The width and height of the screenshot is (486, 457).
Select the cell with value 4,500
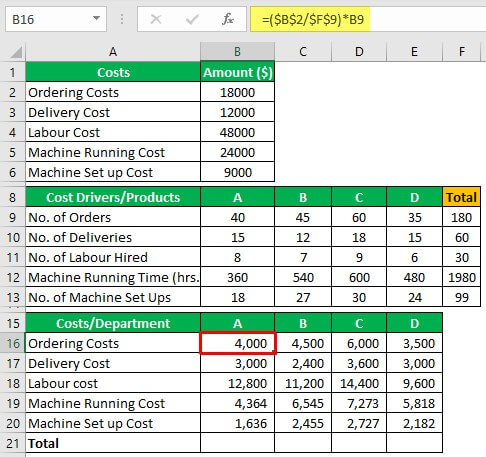(x=303, y=343)
